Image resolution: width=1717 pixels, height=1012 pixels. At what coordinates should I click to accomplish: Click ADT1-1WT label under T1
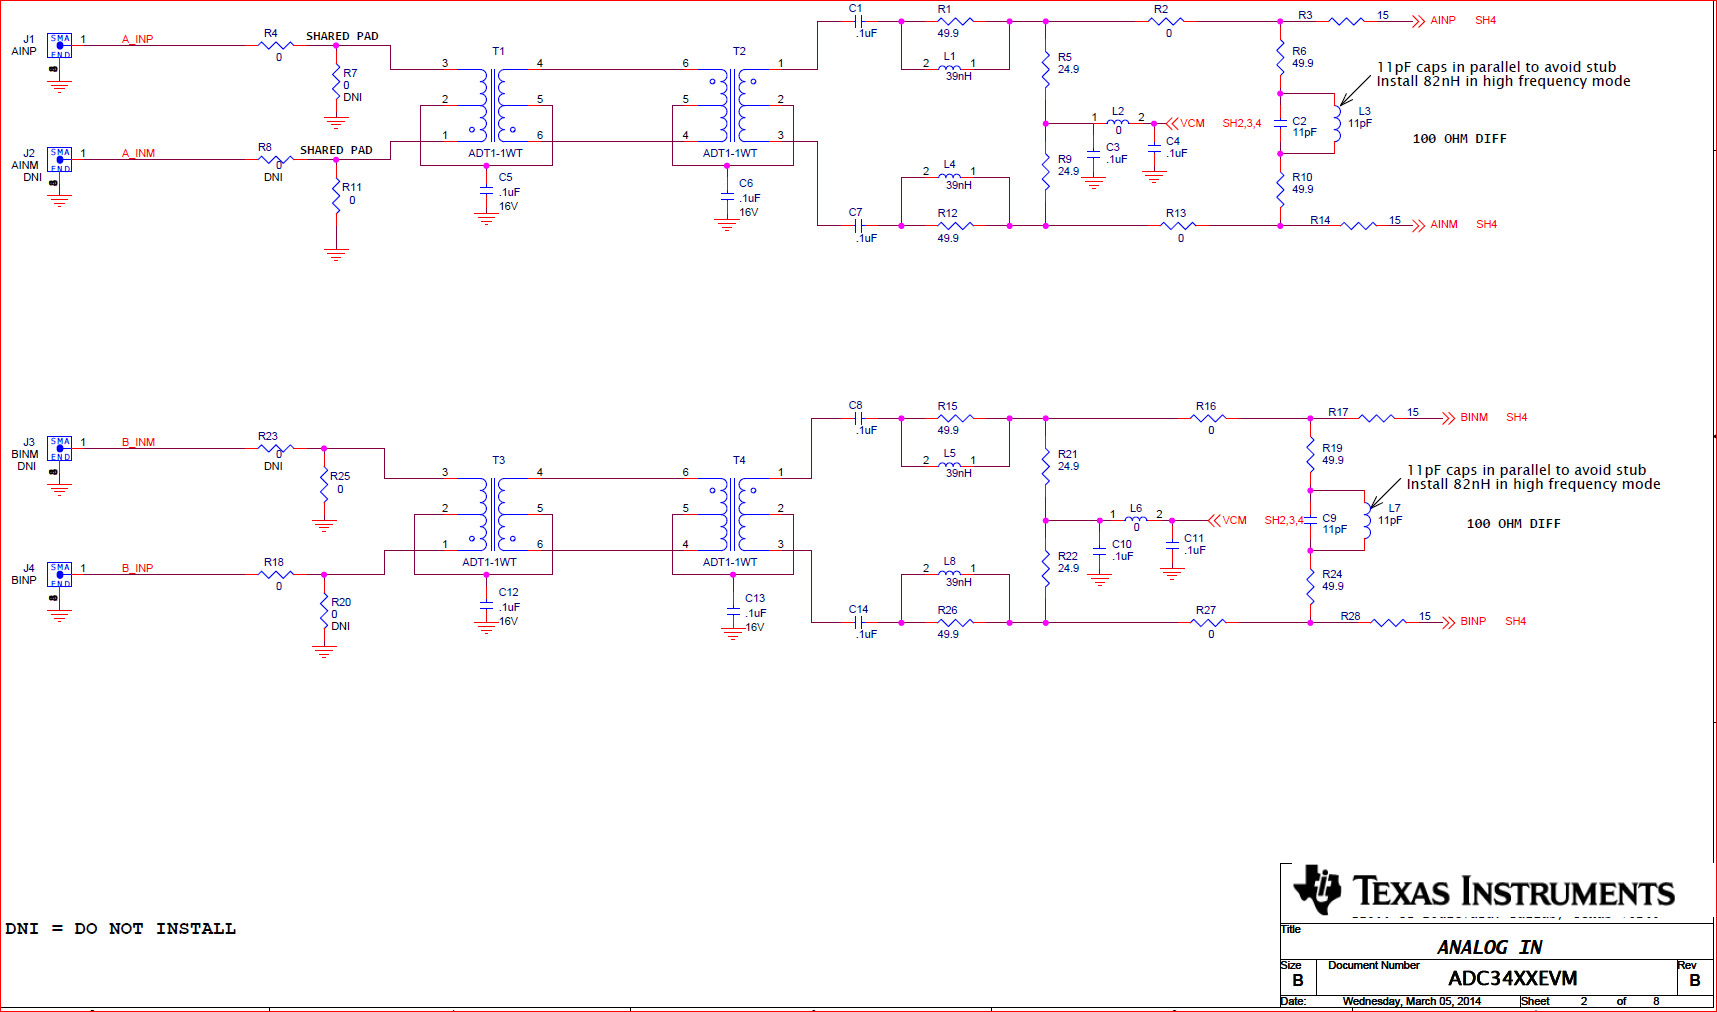click(495, 153)
